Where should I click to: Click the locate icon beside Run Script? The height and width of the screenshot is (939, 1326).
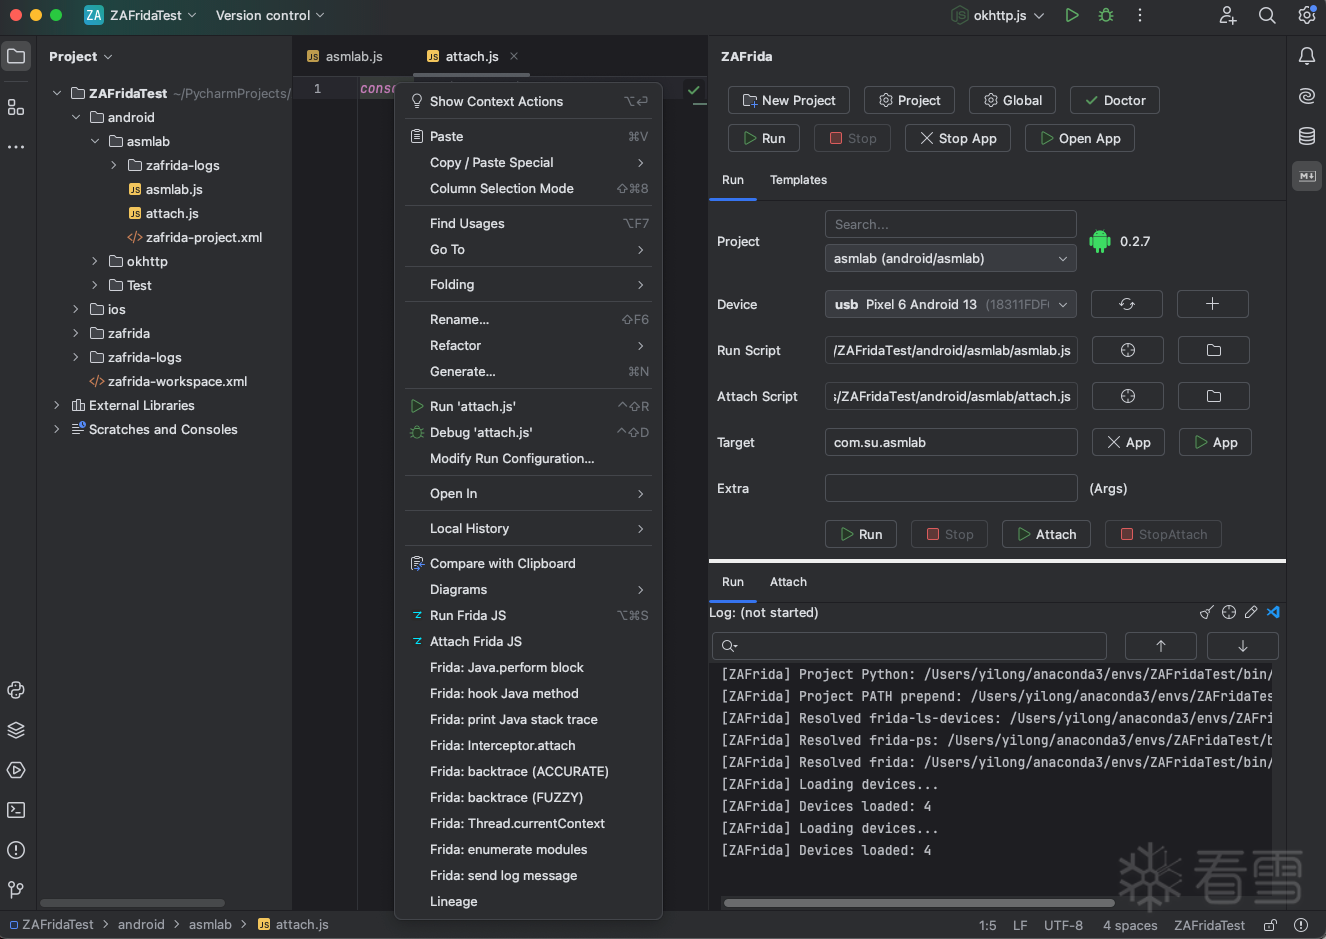(1127, 350)
